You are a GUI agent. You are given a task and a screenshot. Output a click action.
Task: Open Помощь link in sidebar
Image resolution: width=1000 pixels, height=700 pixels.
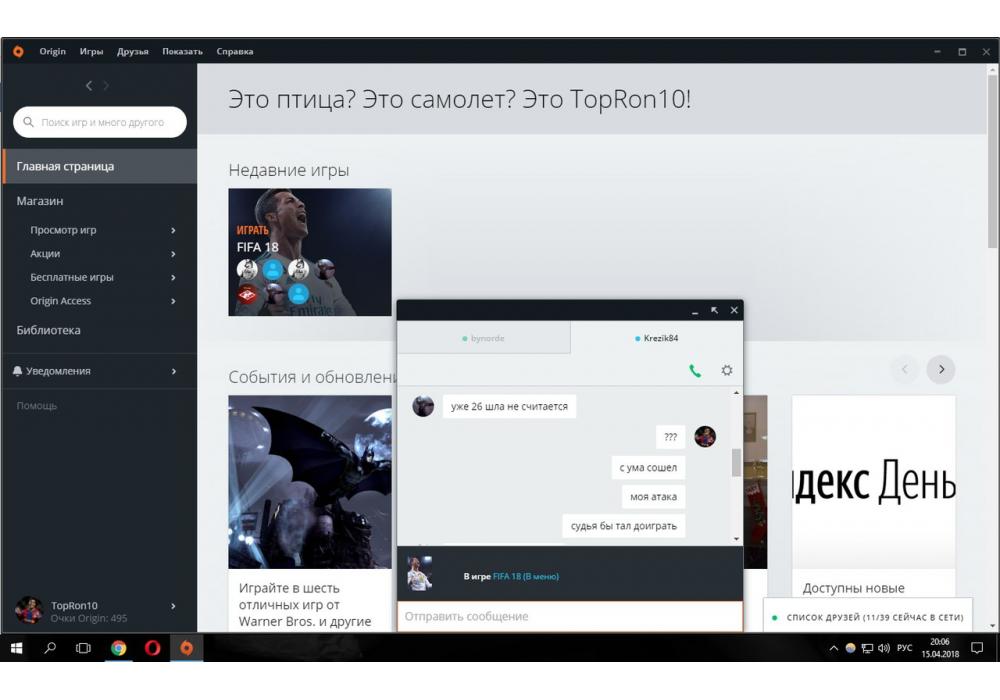point(37,405)
